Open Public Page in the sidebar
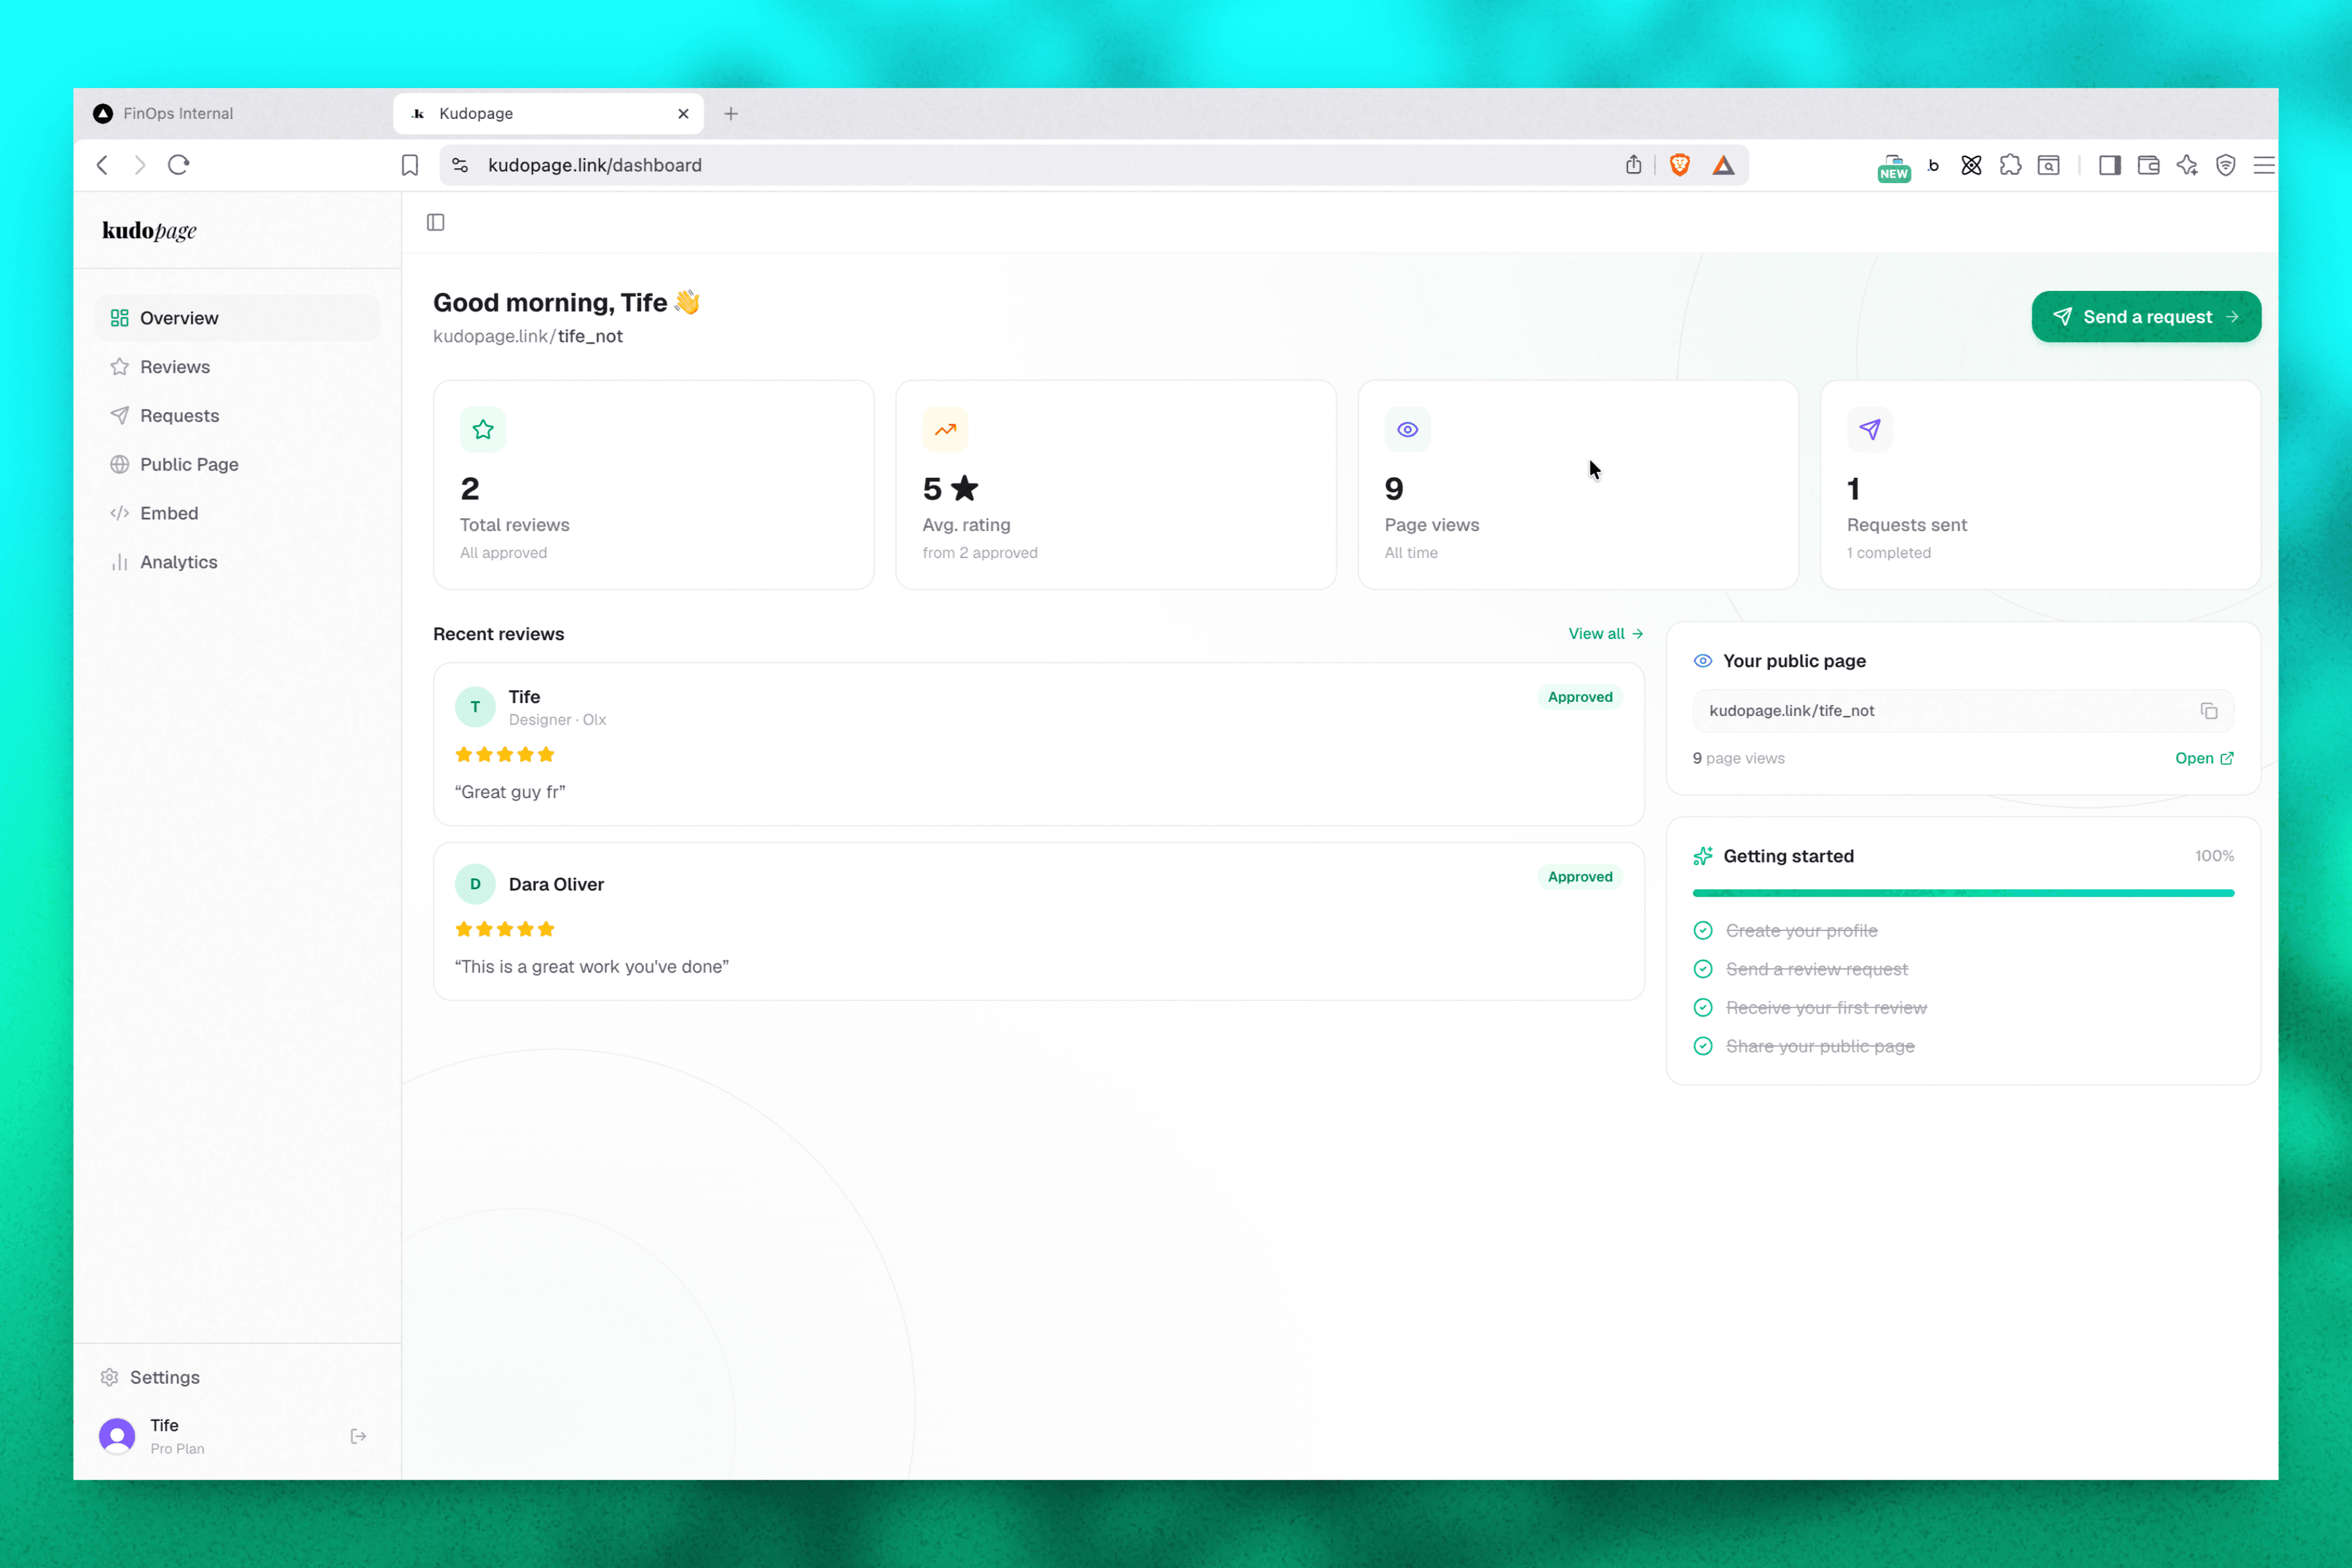 point(237,464)
